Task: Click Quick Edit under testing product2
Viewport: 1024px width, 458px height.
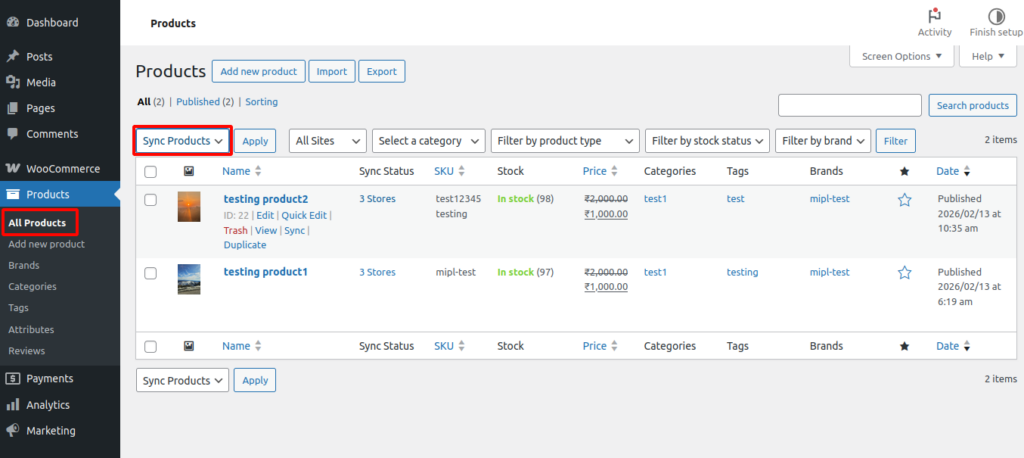Action: tap(304, 215)
